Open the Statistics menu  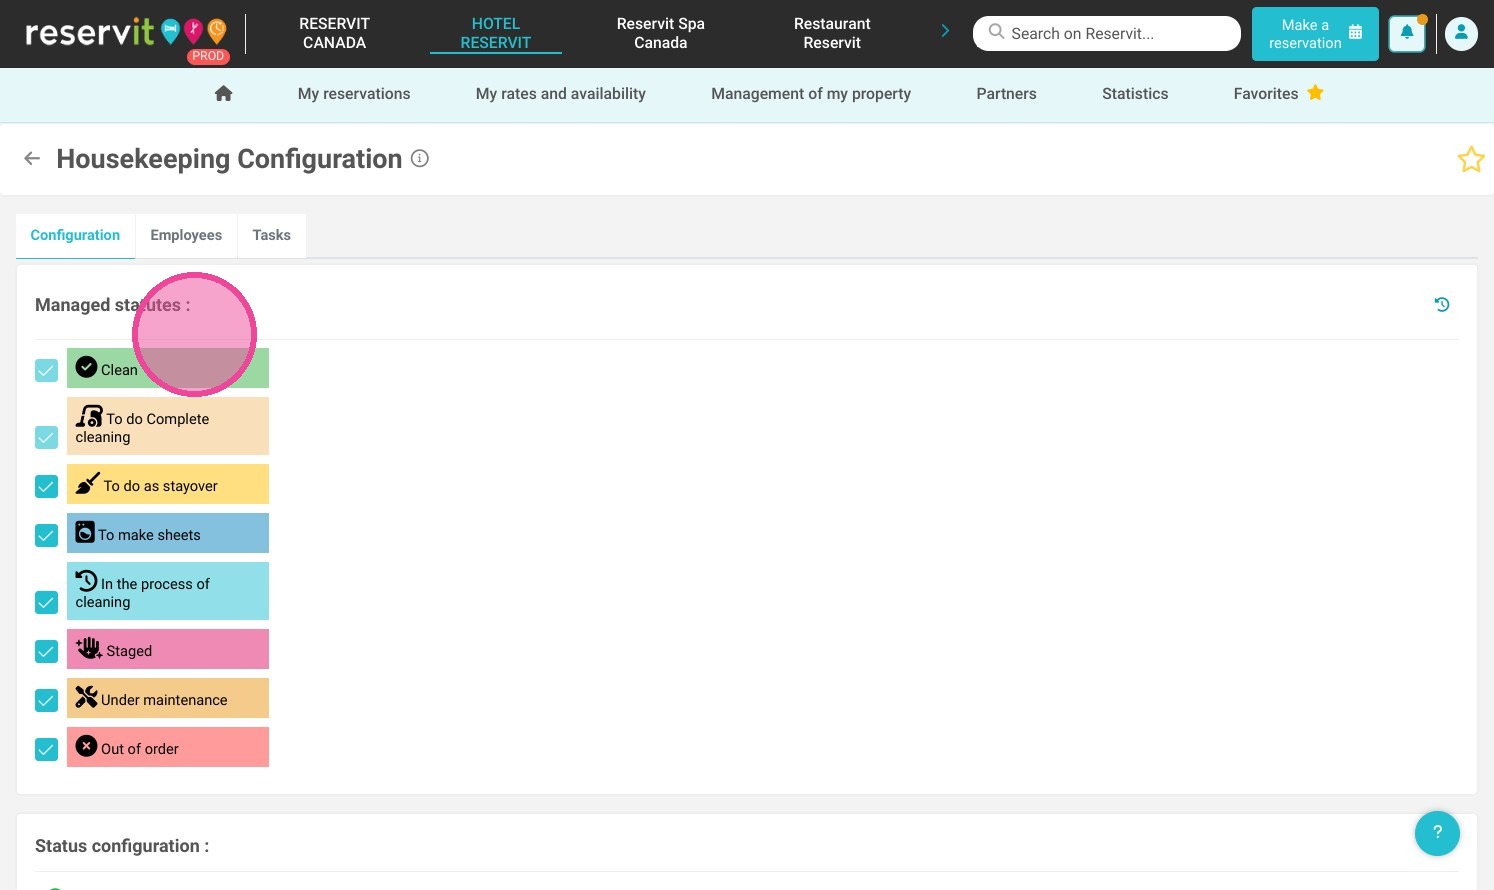coord(1135,93)
